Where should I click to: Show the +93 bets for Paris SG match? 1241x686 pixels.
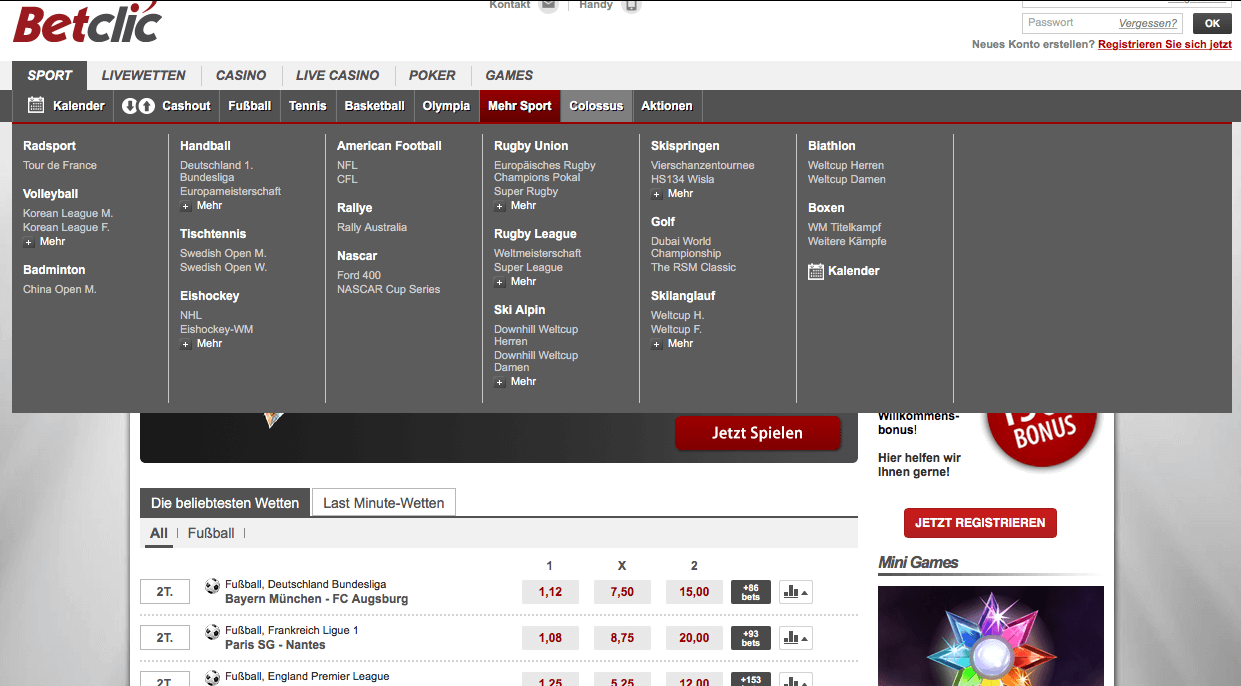click(751, 638)
